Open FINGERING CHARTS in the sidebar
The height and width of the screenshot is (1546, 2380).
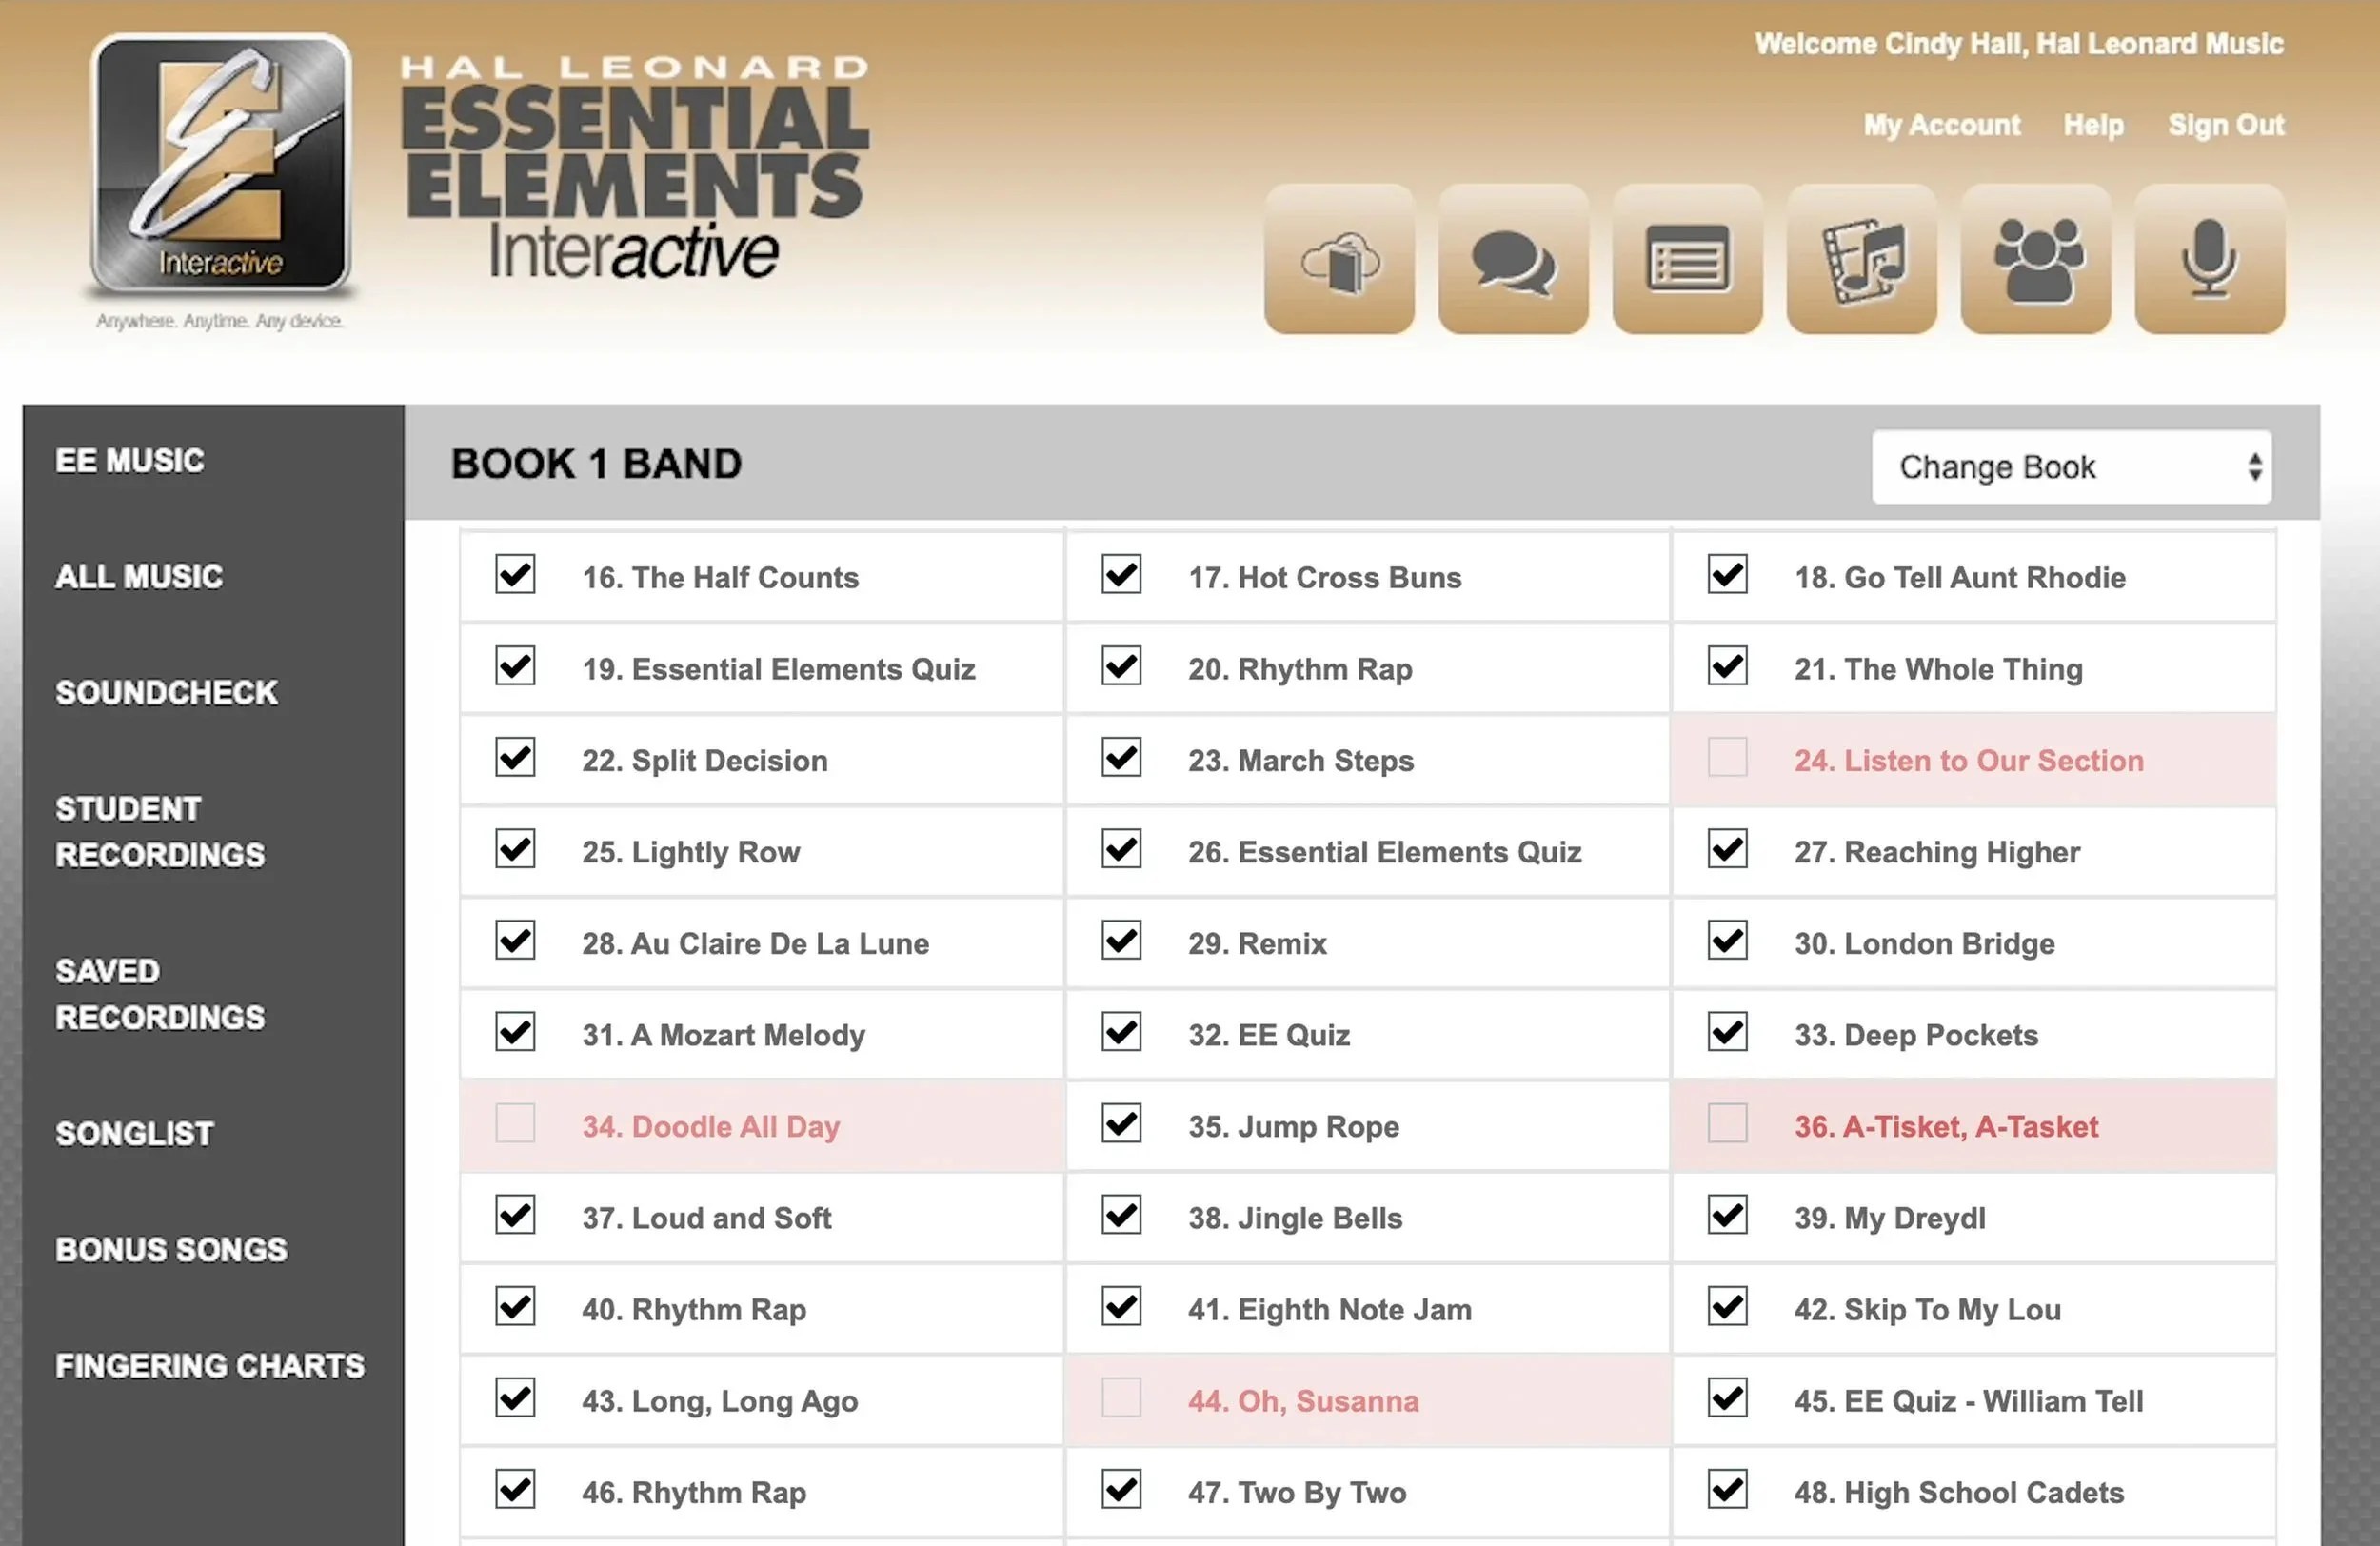[210, 1366]
